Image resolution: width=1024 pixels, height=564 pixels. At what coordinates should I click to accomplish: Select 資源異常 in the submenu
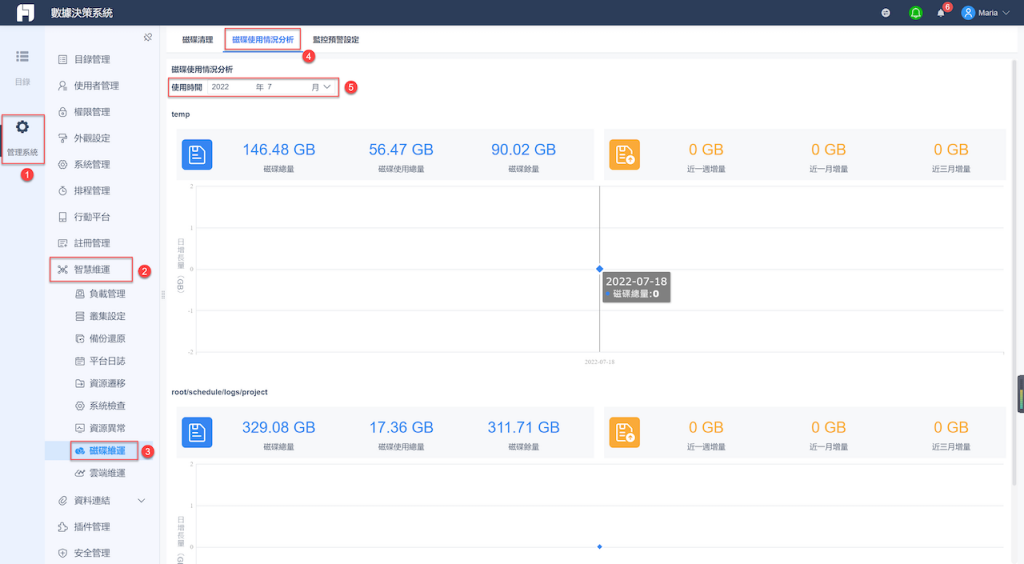[107, 428]
